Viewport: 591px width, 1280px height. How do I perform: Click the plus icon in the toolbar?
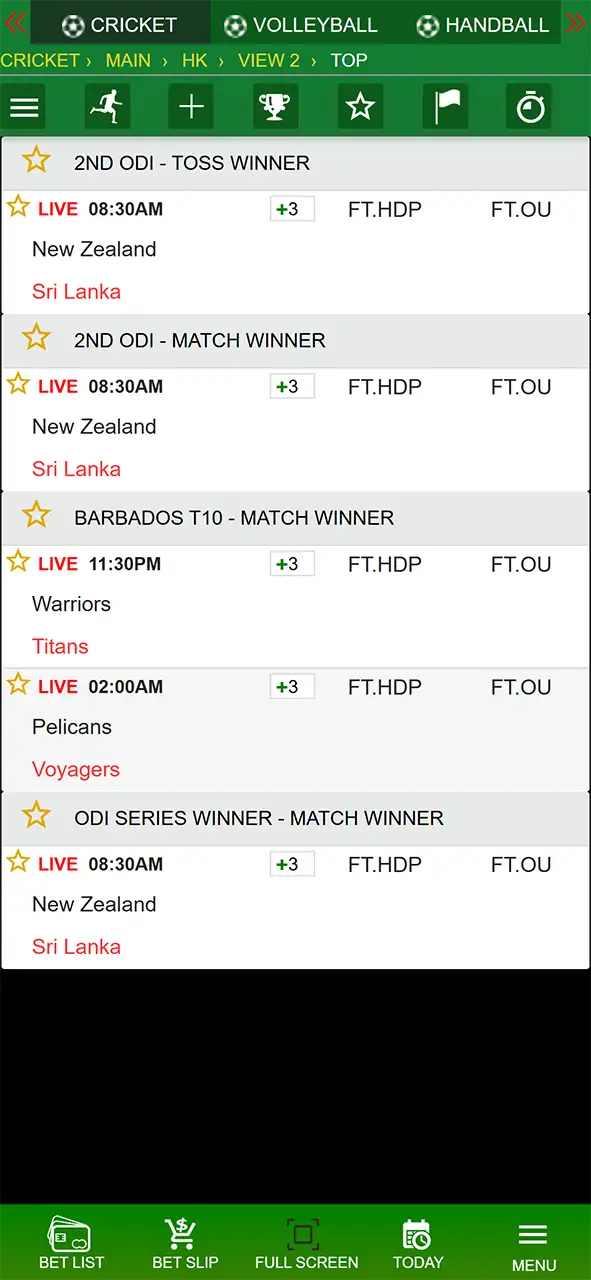[x=190, y=106]
